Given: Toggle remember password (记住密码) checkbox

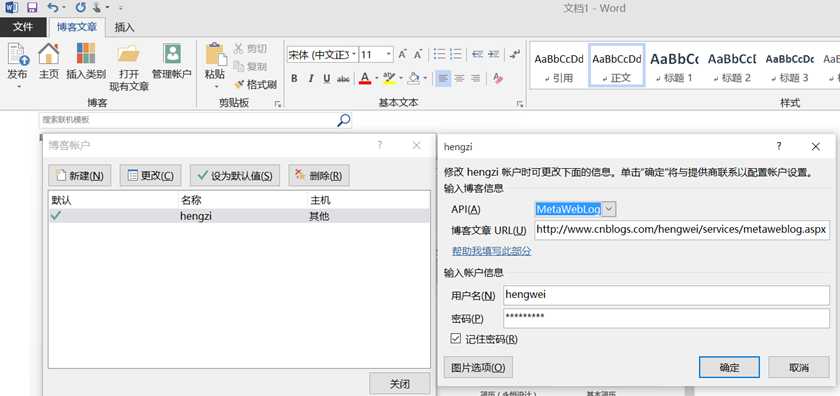Looking at the screenshot, I should 456,339.
